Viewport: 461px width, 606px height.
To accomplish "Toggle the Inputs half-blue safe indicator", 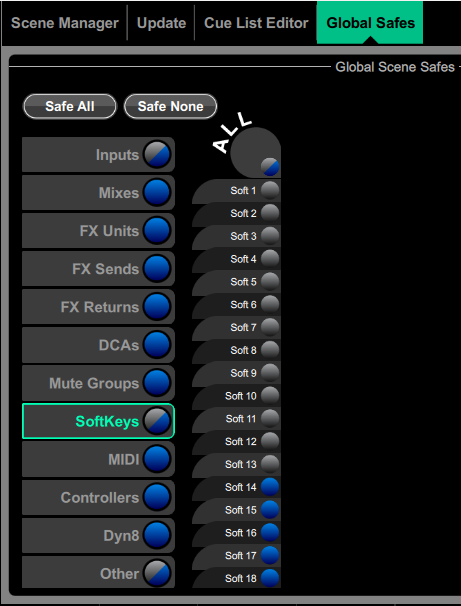I will [157, 155].
